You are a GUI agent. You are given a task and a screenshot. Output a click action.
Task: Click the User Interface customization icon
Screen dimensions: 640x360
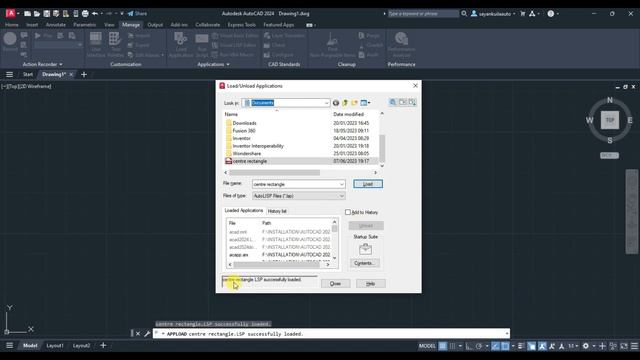(x=96, y=45)
